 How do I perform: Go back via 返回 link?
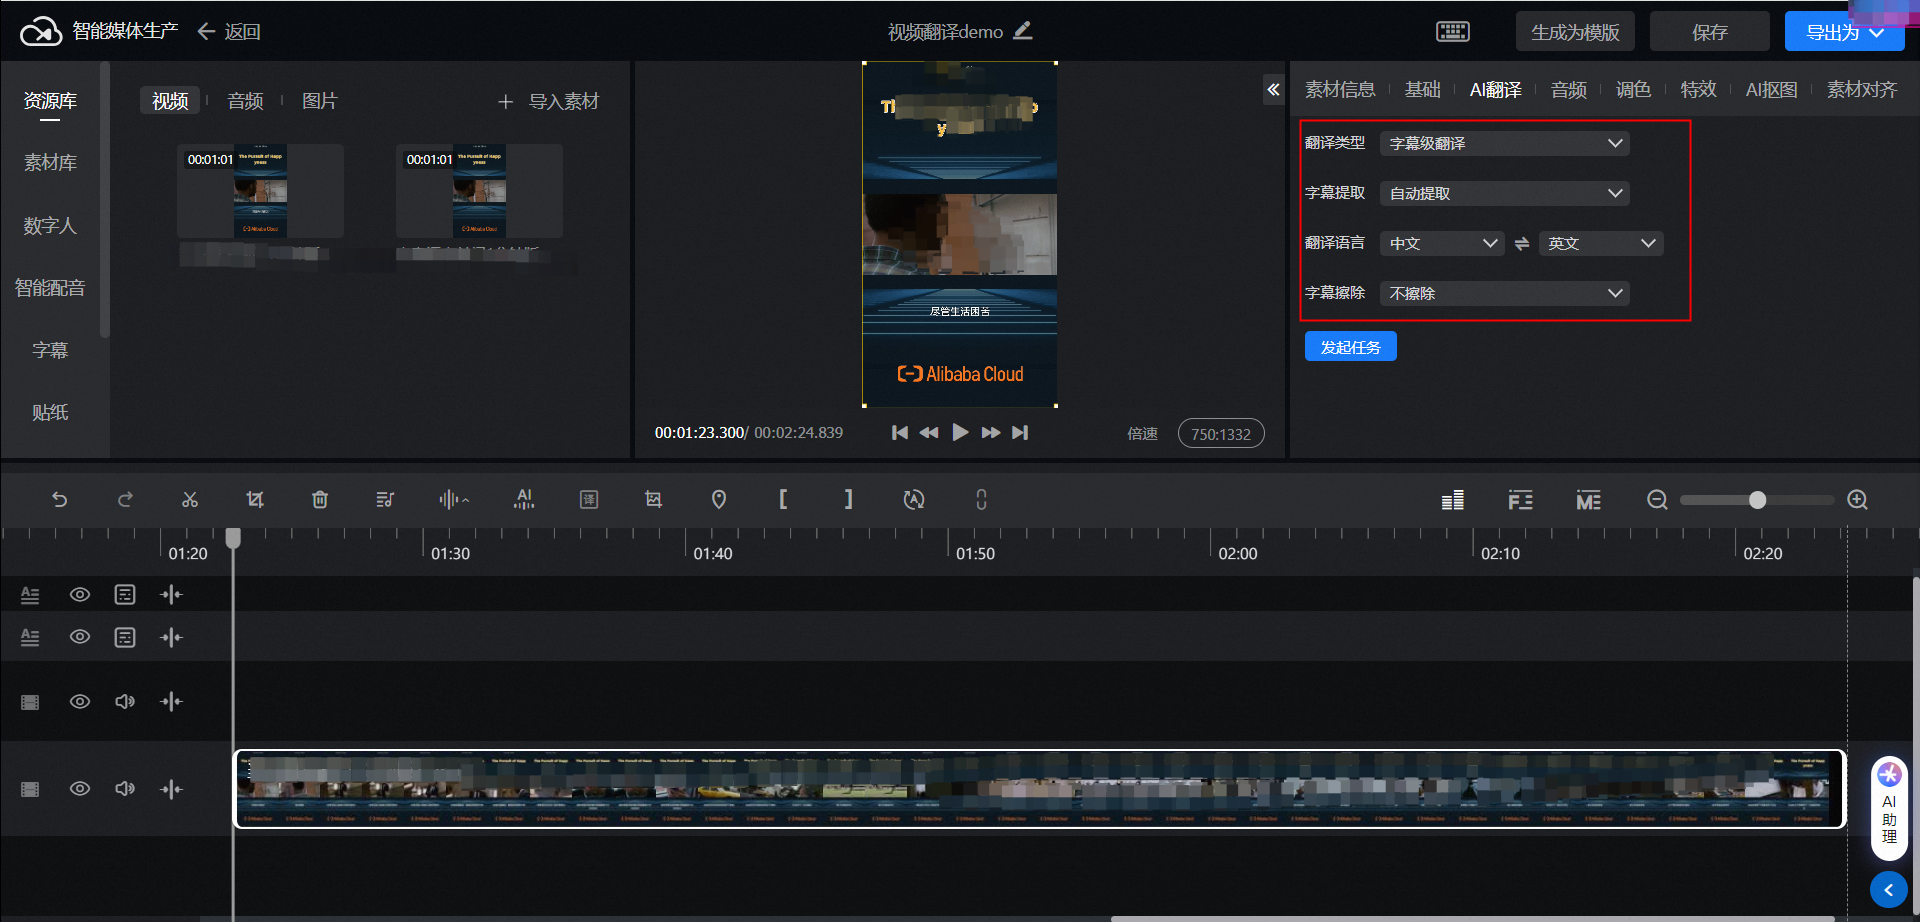229,31
